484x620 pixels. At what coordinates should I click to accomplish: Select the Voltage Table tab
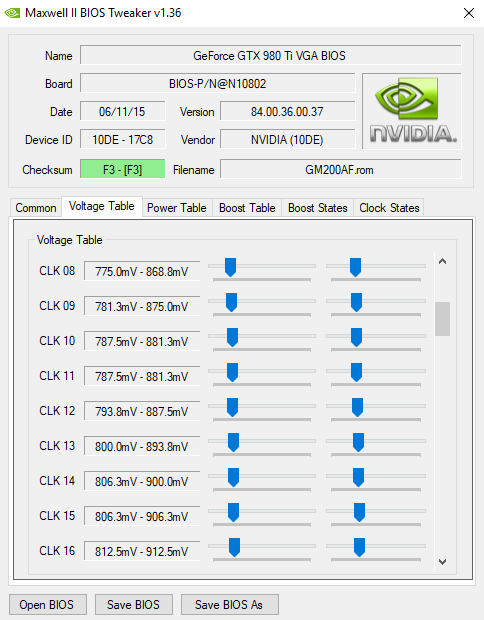tap(102, 206)
